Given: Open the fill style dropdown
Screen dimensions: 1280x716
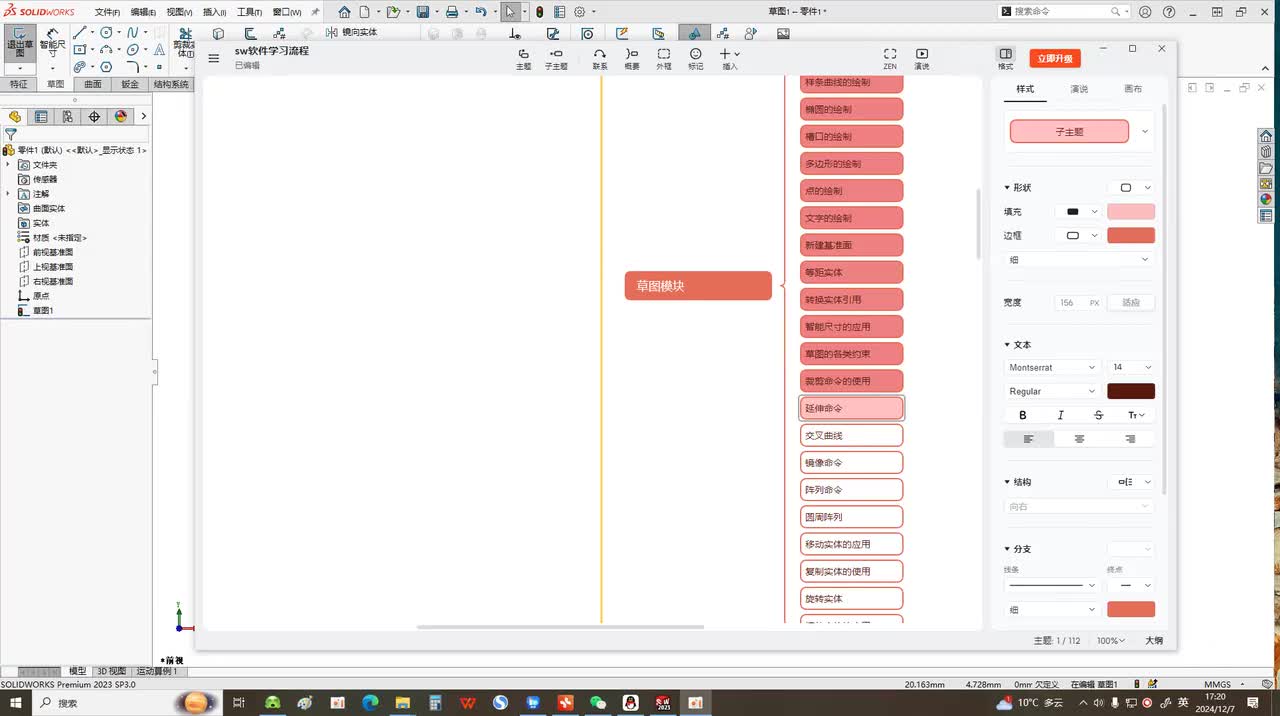Looking at the screenshot, I should coord(1079,212).
